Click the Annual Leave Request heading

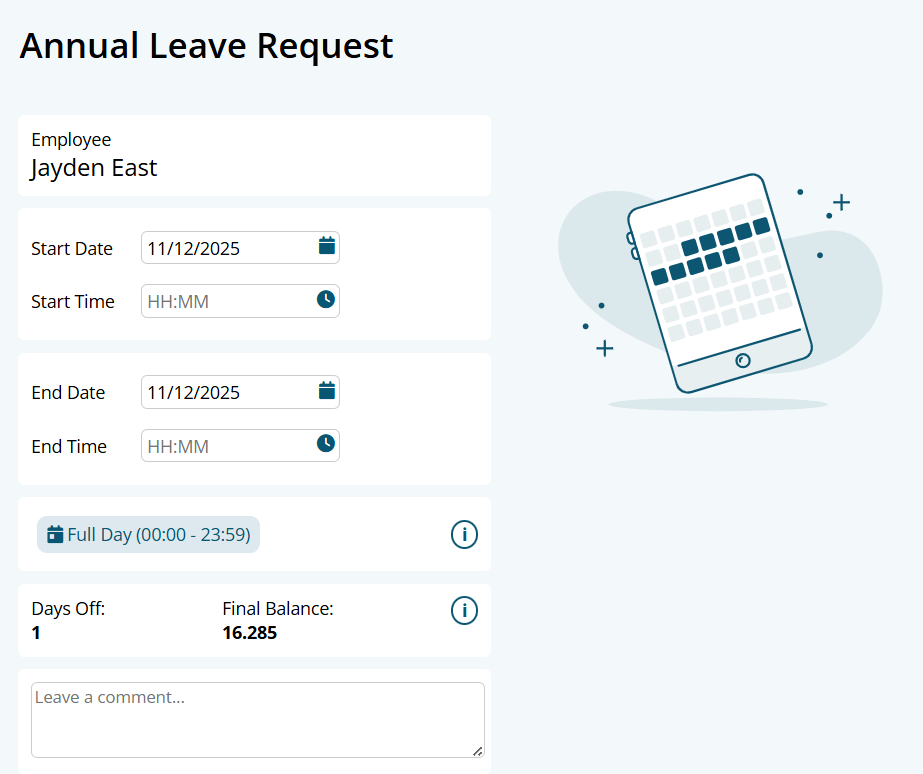[206, 46]
